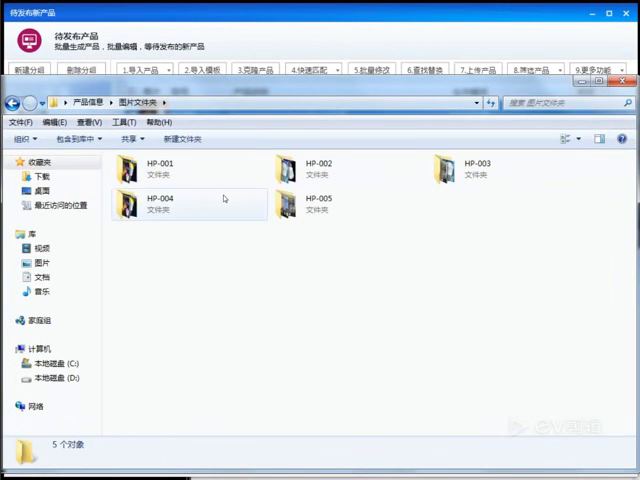Click the 家庭组 icon in sidebar

coord(20,321)
